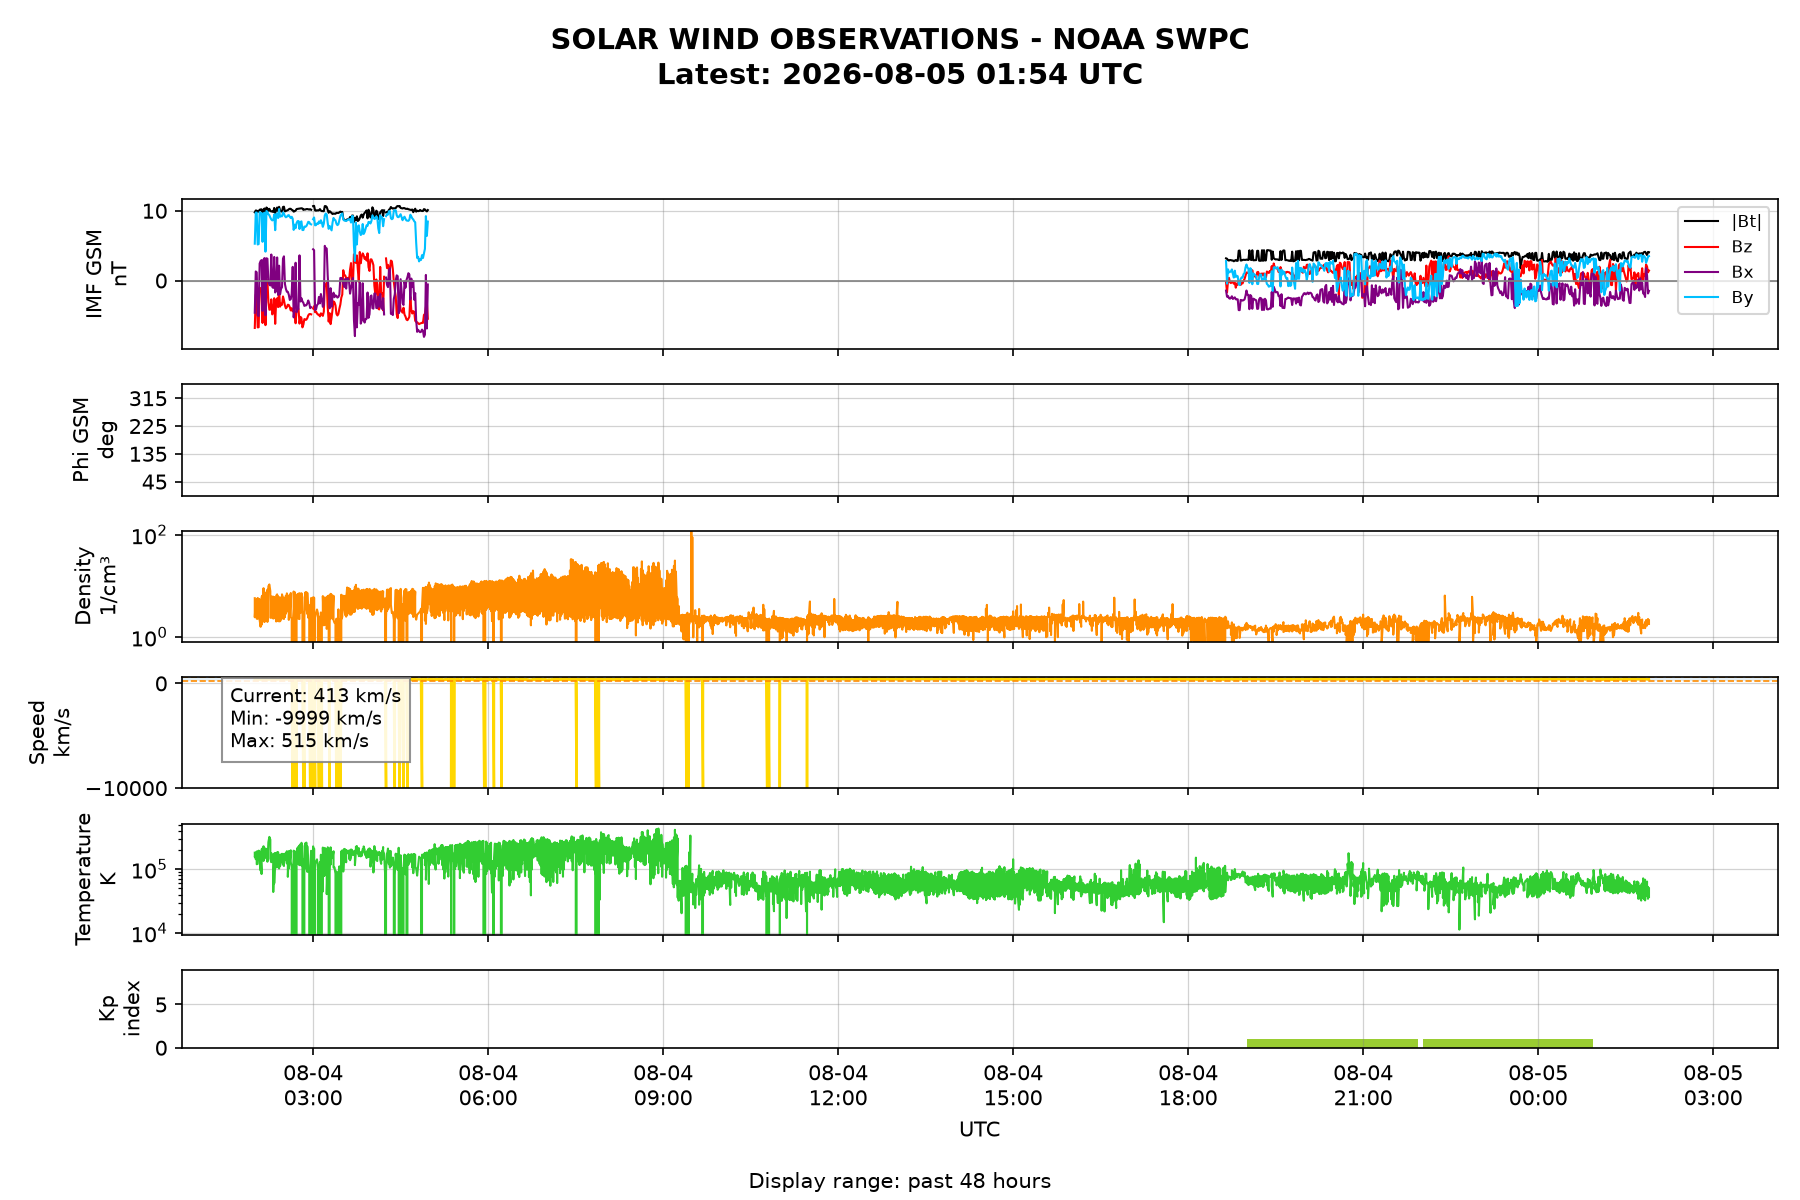Click the speed statistics info box
Screen dimensions: 1800x1200
316,719
